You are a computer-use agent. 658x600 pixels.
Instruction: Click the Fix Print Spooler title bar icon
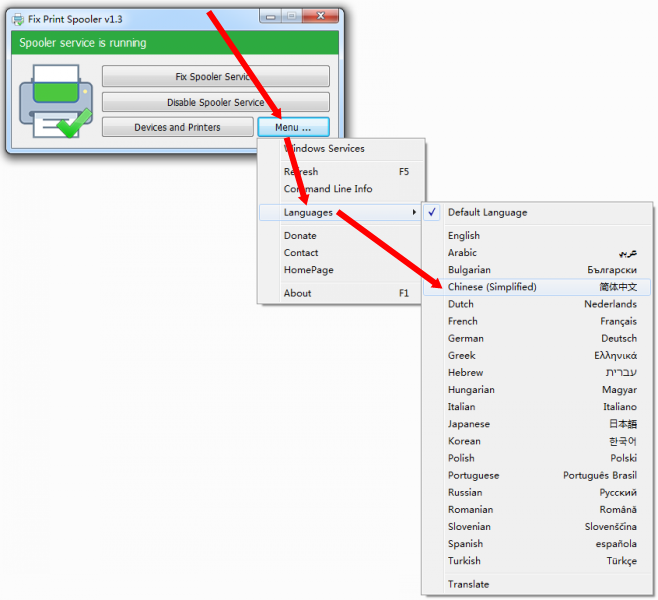click(x=18, y=19)
